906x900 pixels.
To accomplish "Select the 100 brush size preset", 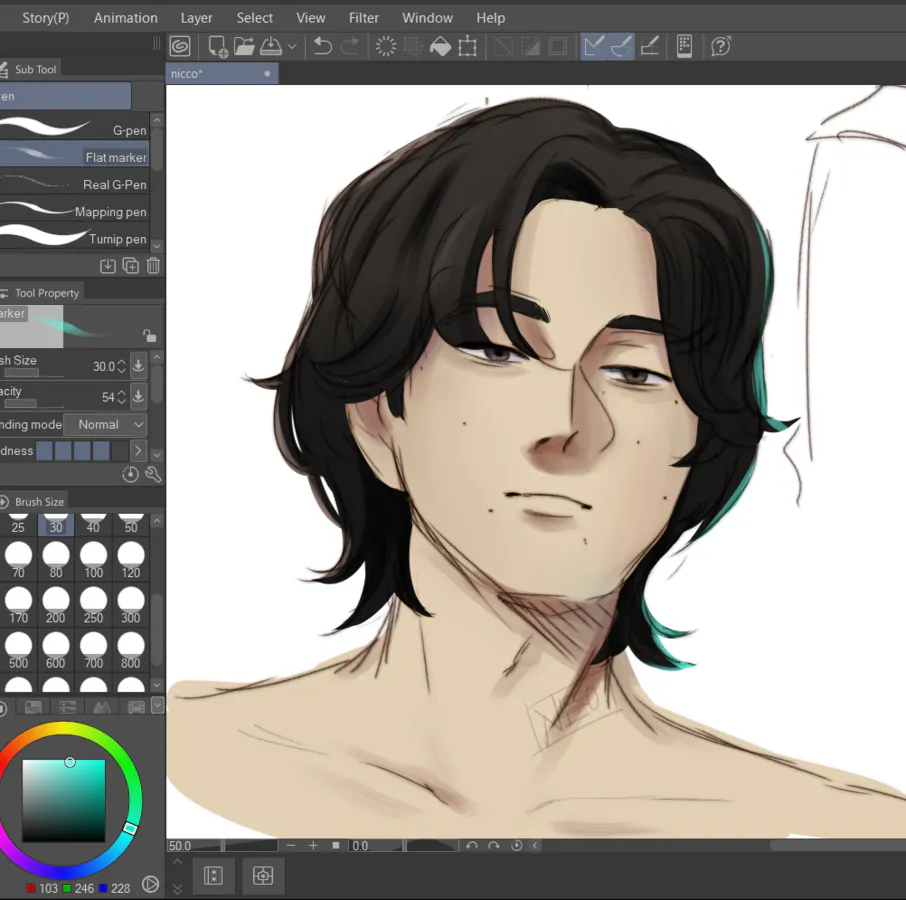I will click(93, 559).
